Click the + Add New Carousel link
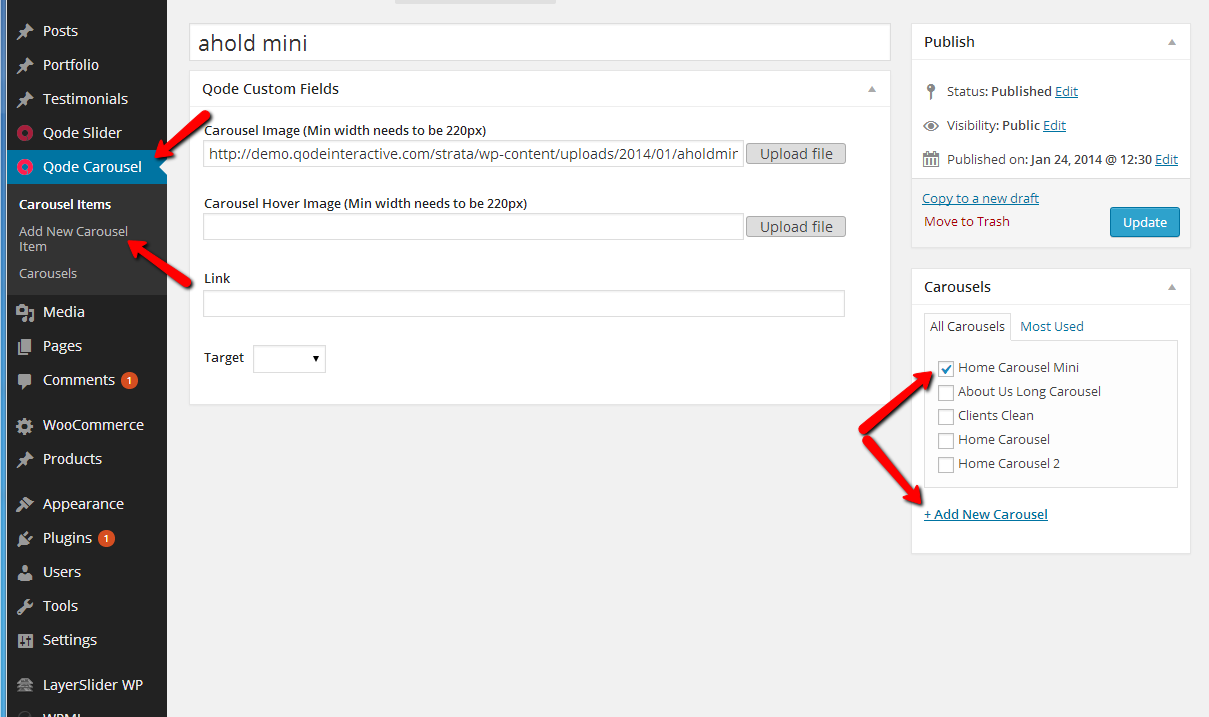Viewport: 1209px width, 717px height. click(986, 514)
